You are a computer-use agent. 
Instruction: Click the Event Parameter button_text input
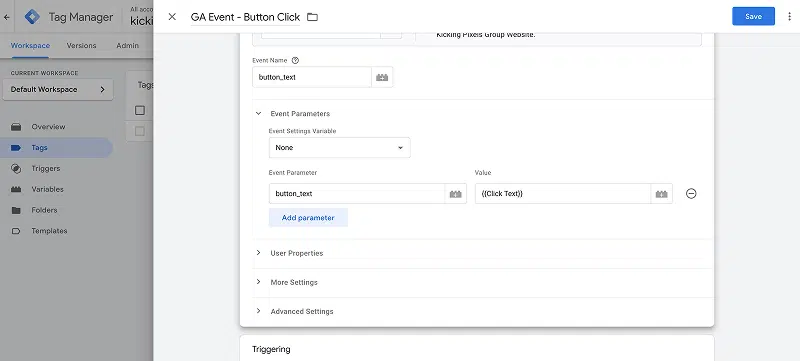coord(357,194)
